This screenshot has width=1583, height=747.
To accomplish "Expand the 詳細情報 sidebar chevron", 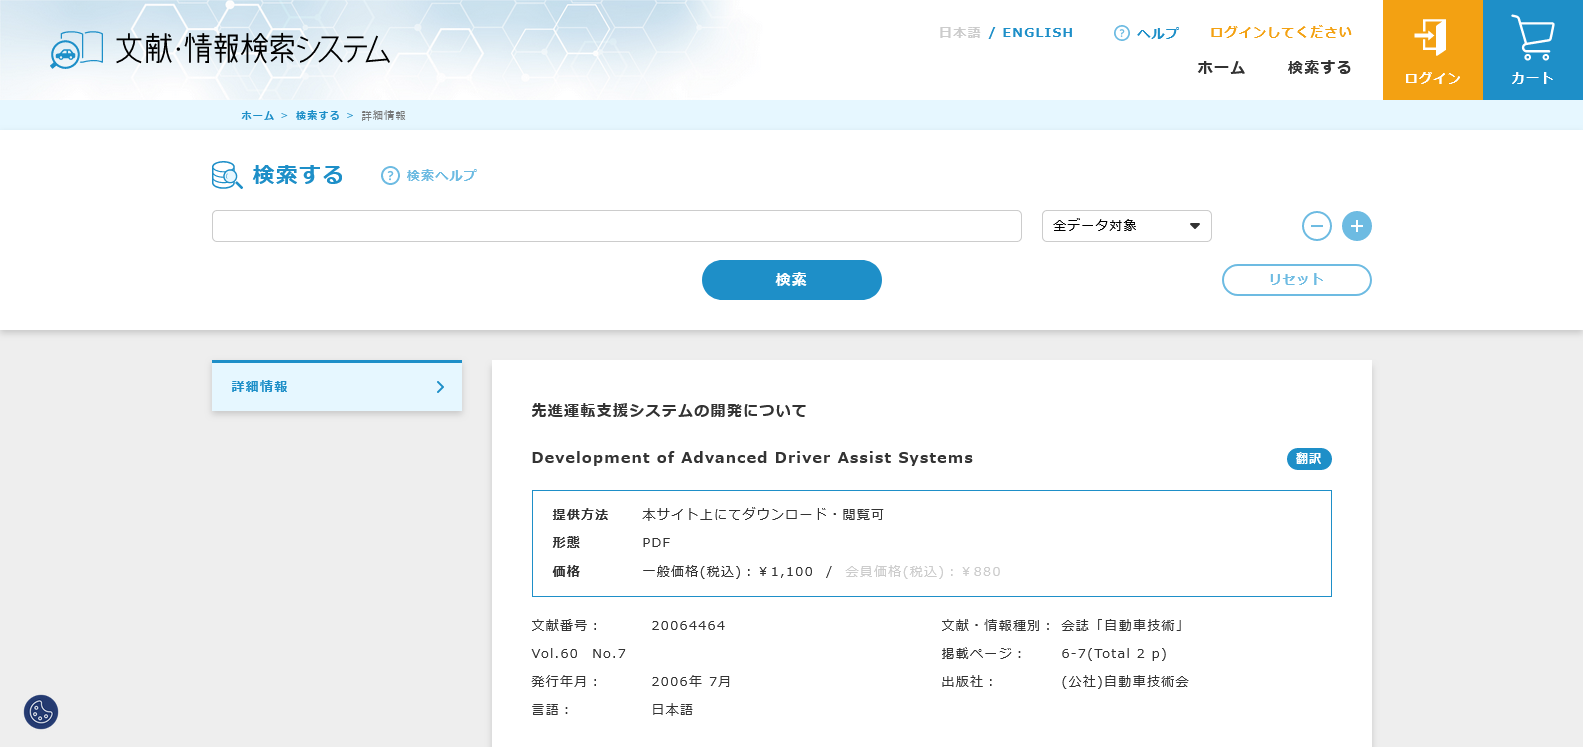I will 440,387.
